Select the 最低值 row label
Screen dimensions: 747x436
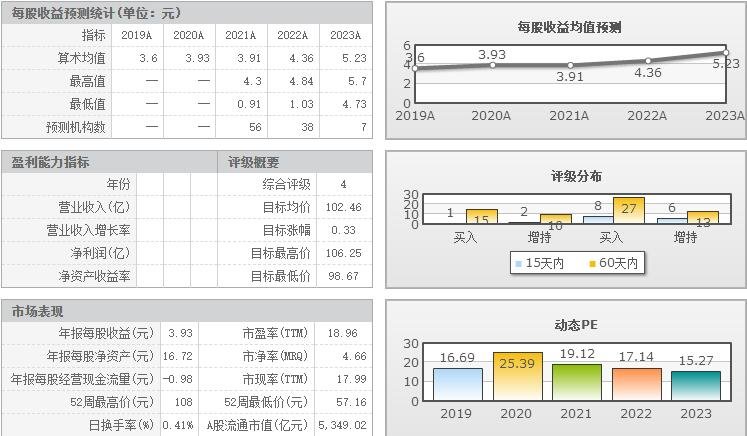coord(88,104)
